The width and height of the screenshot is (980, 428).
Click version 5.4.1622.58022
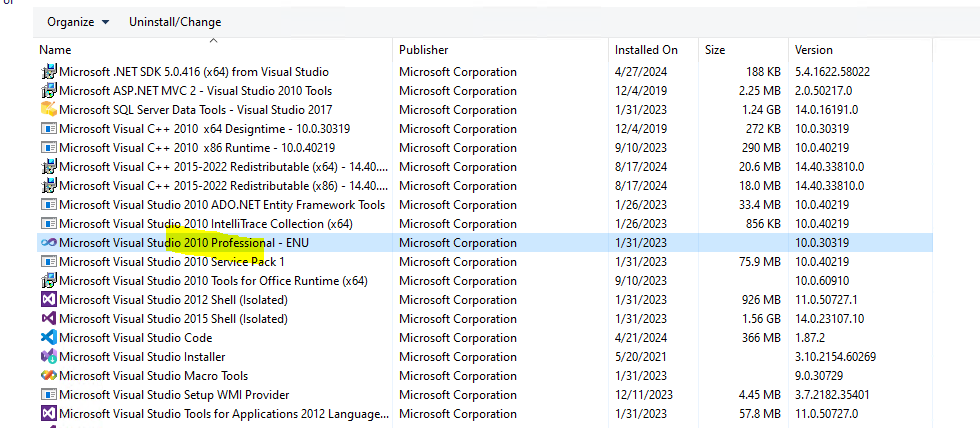click(x=832, y=72)
